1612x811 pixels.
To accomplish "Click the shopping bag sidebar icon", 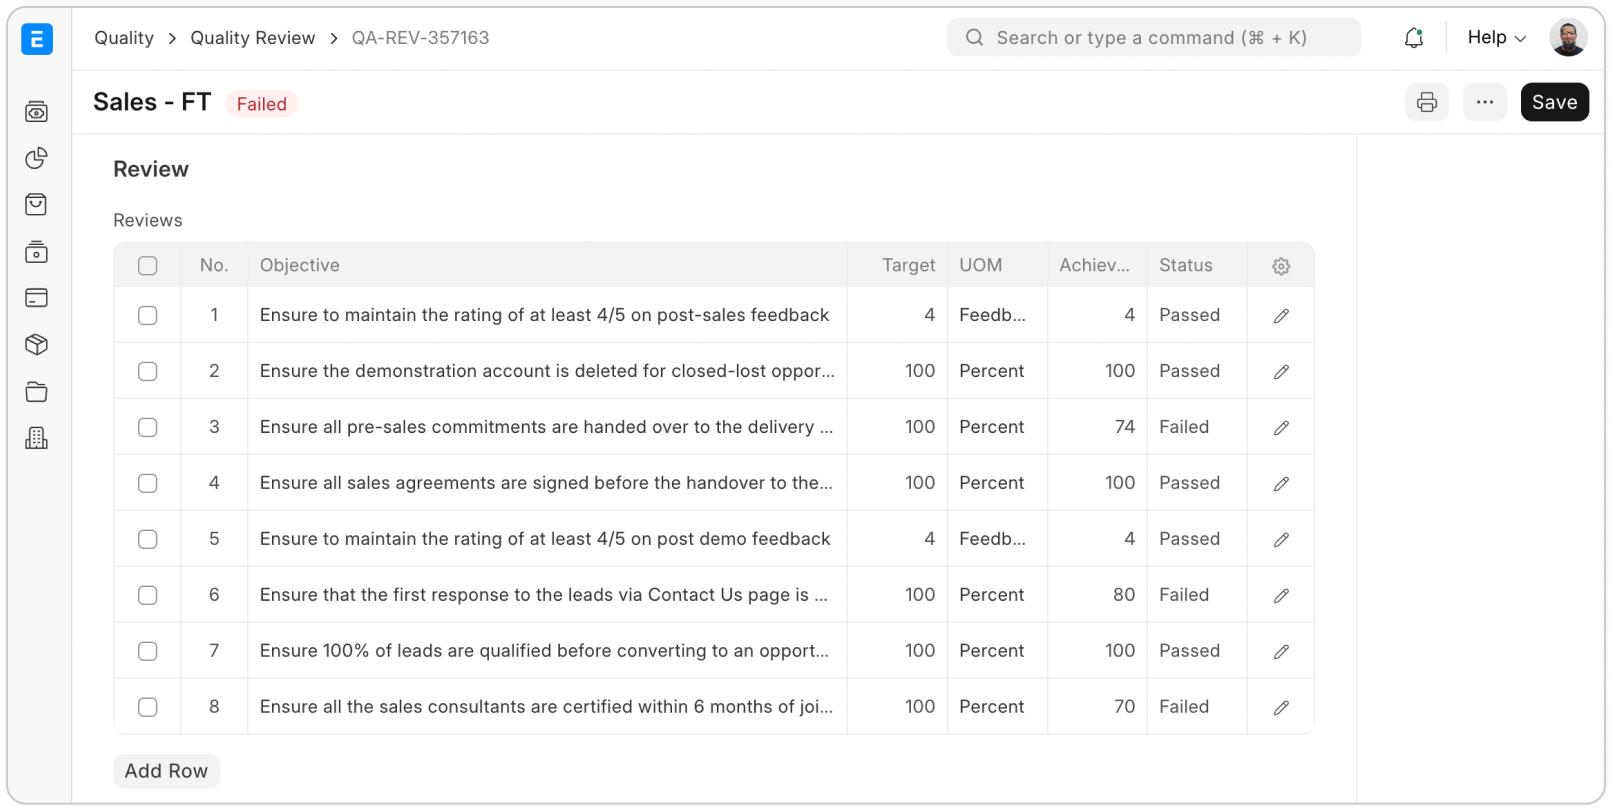I will tap(37, 205).
